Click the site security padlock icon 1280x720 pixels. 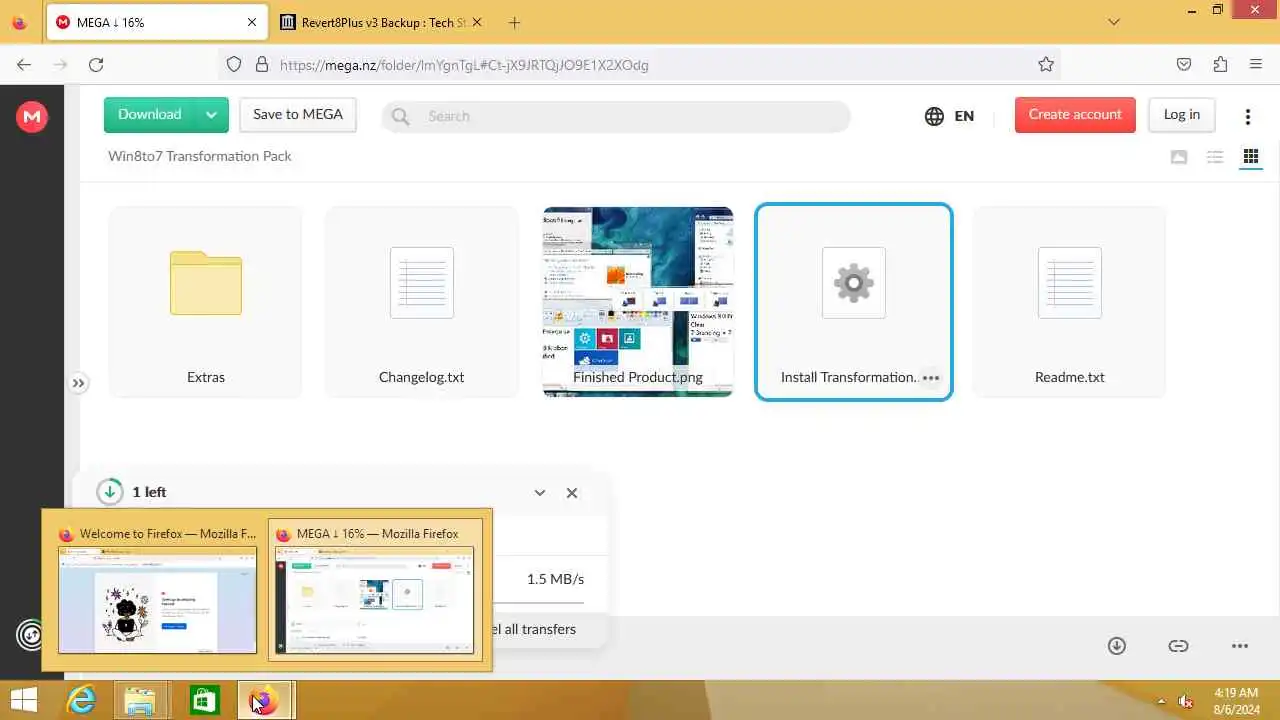262,64
